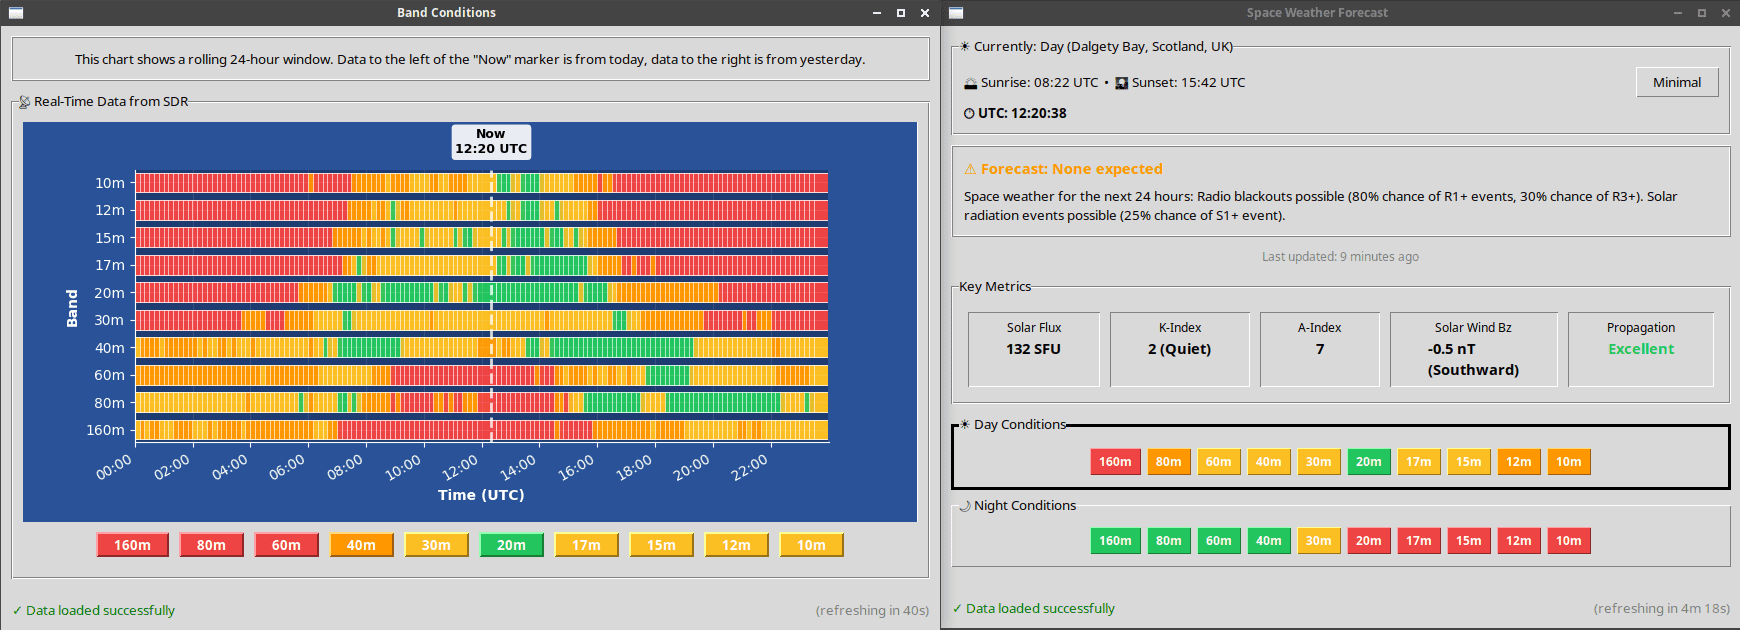This screenshot has width=1740, height=630.
Task: Click the 10m legend button below the chart
Action: coord(811,545)
